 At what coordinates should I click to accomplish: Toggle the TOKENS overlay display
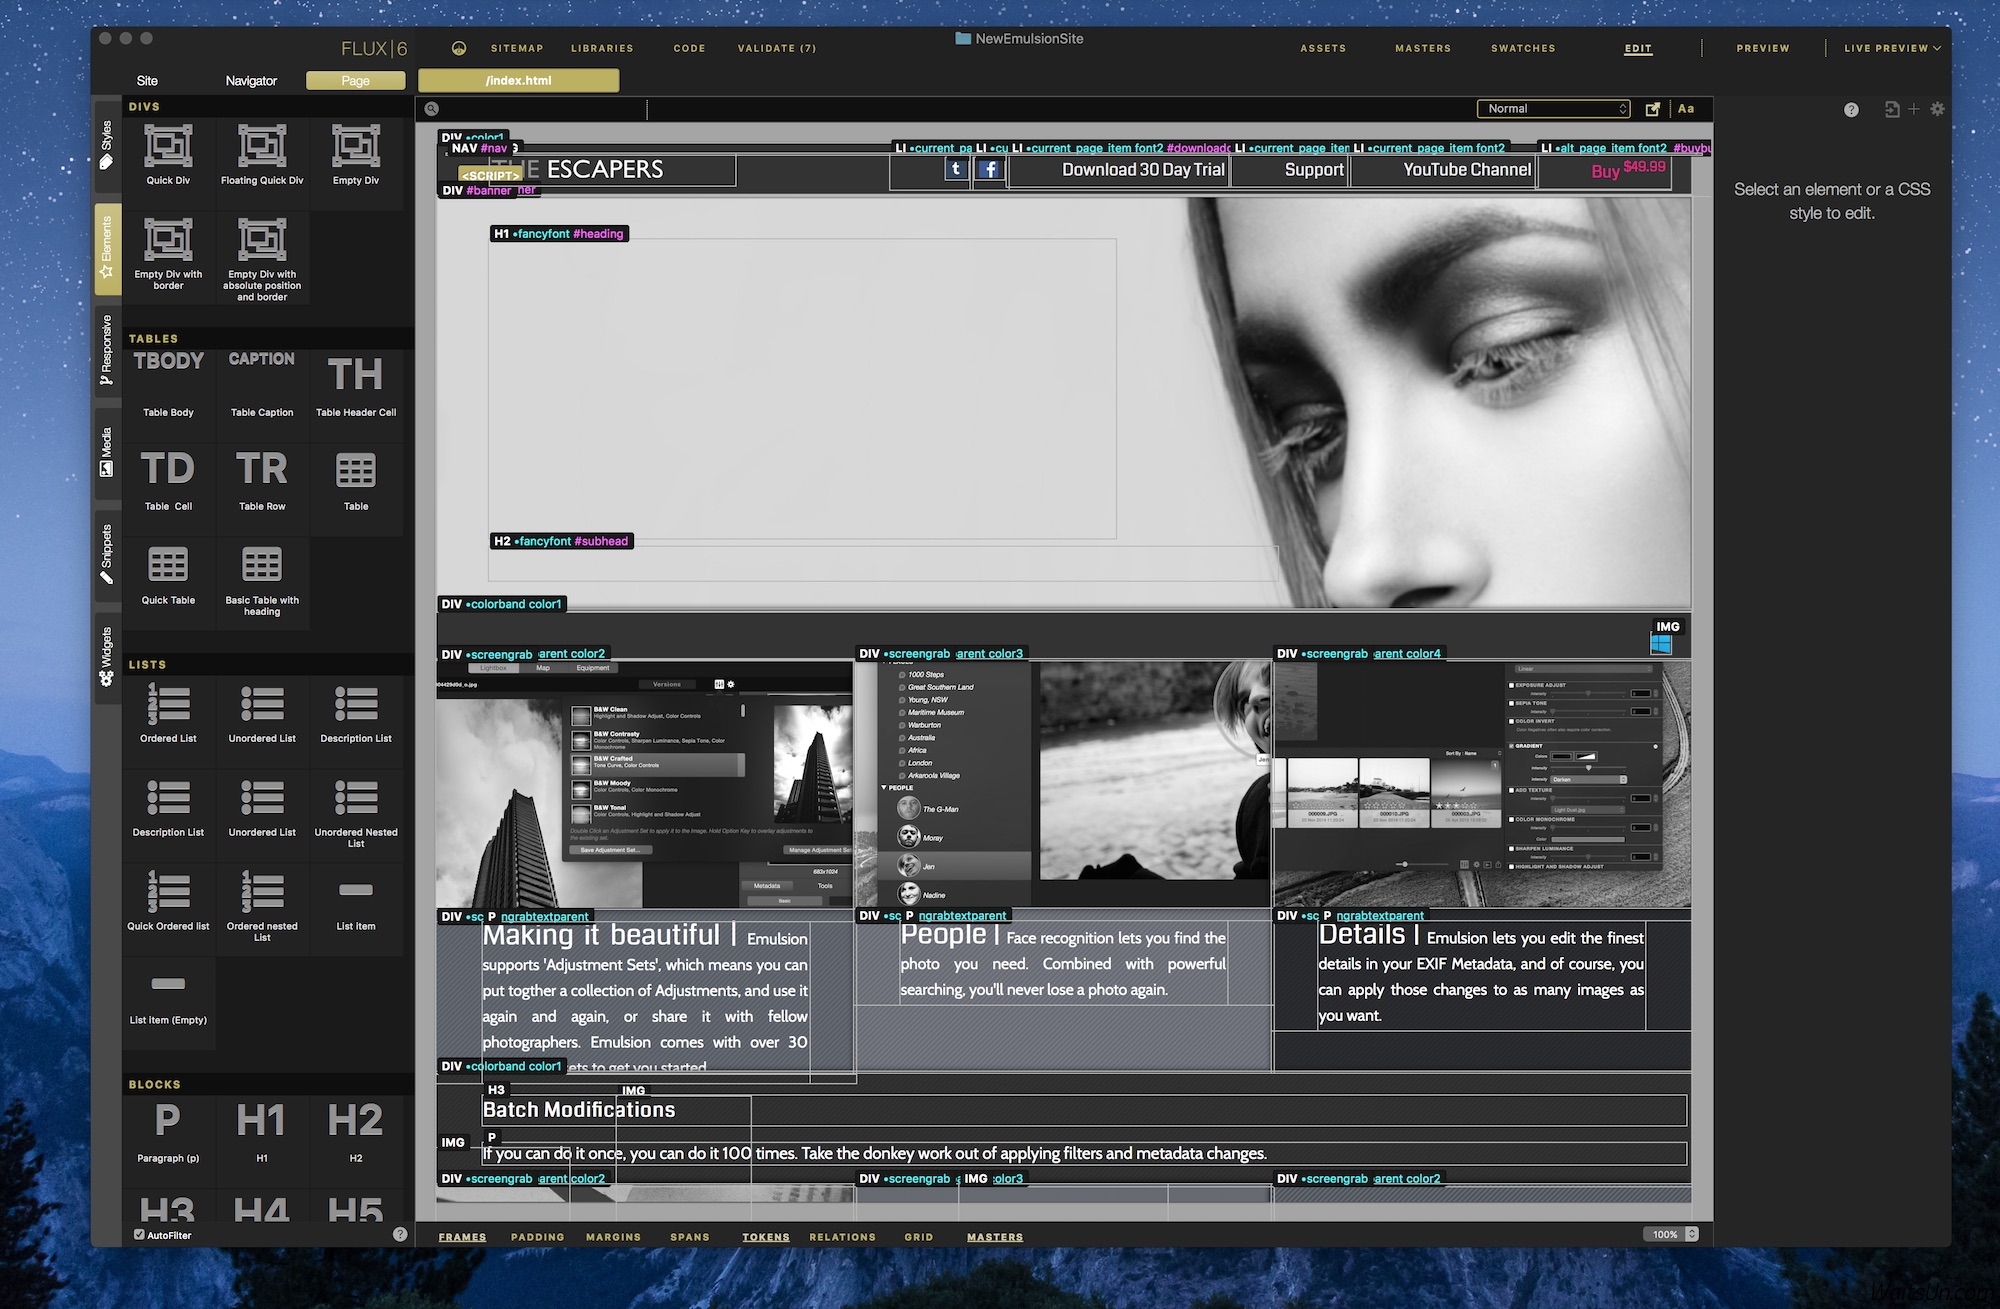click(x=765, y=1237)
